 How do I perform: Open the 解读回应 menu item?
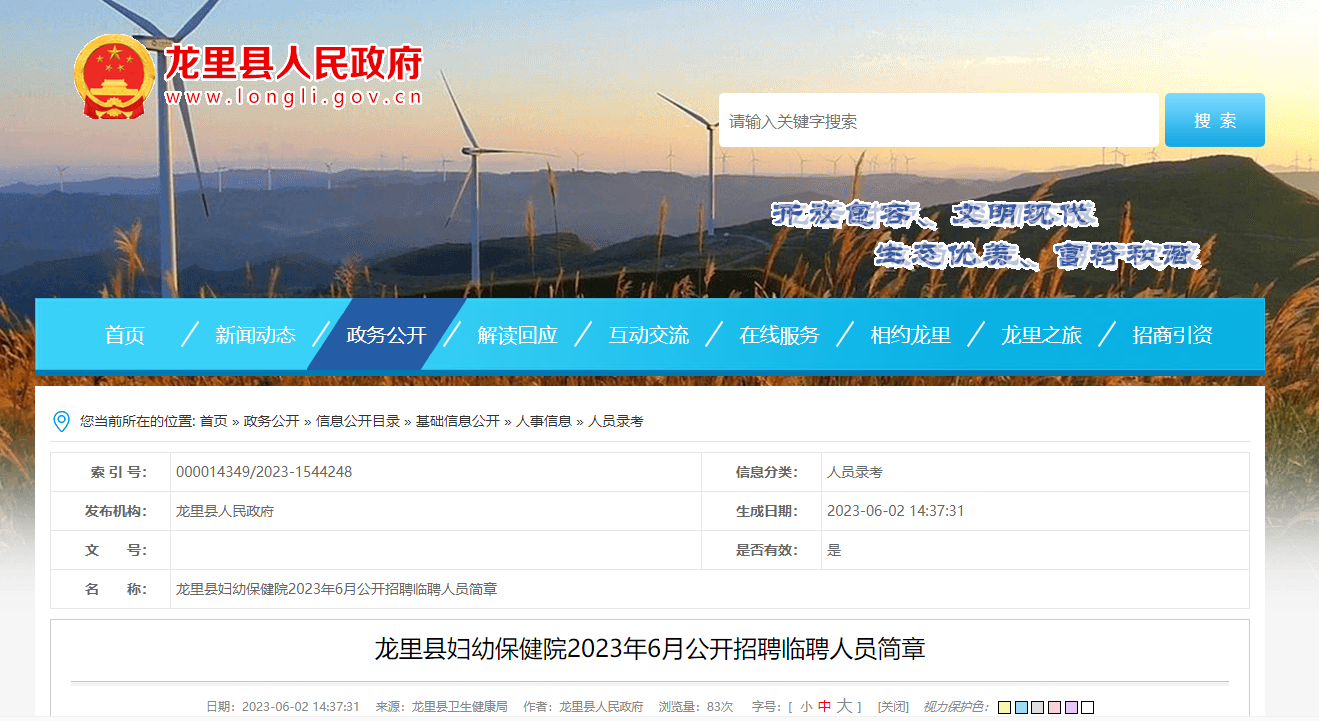pos(517,335)
